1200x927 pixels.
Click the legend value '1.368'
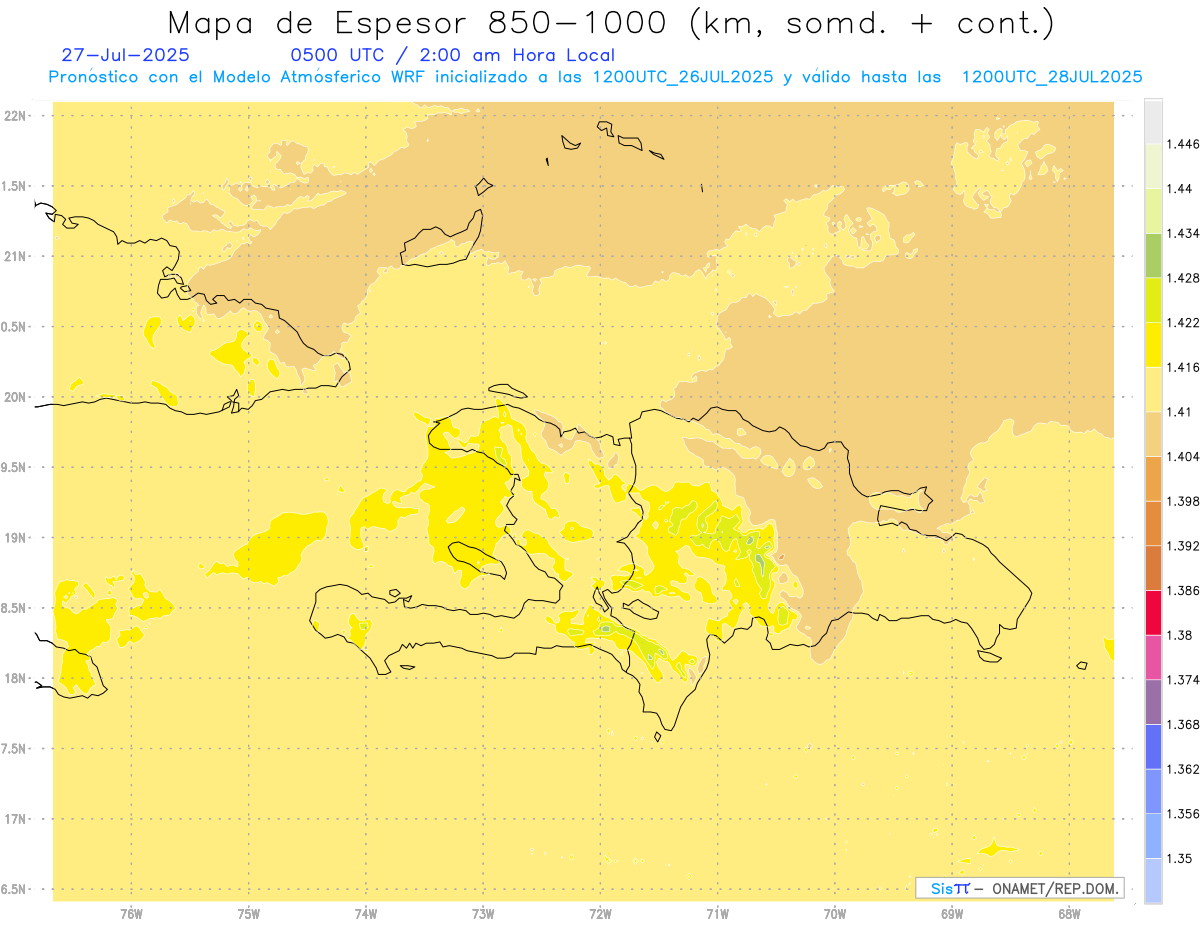pyautogui.click(x=1183, y=725)
